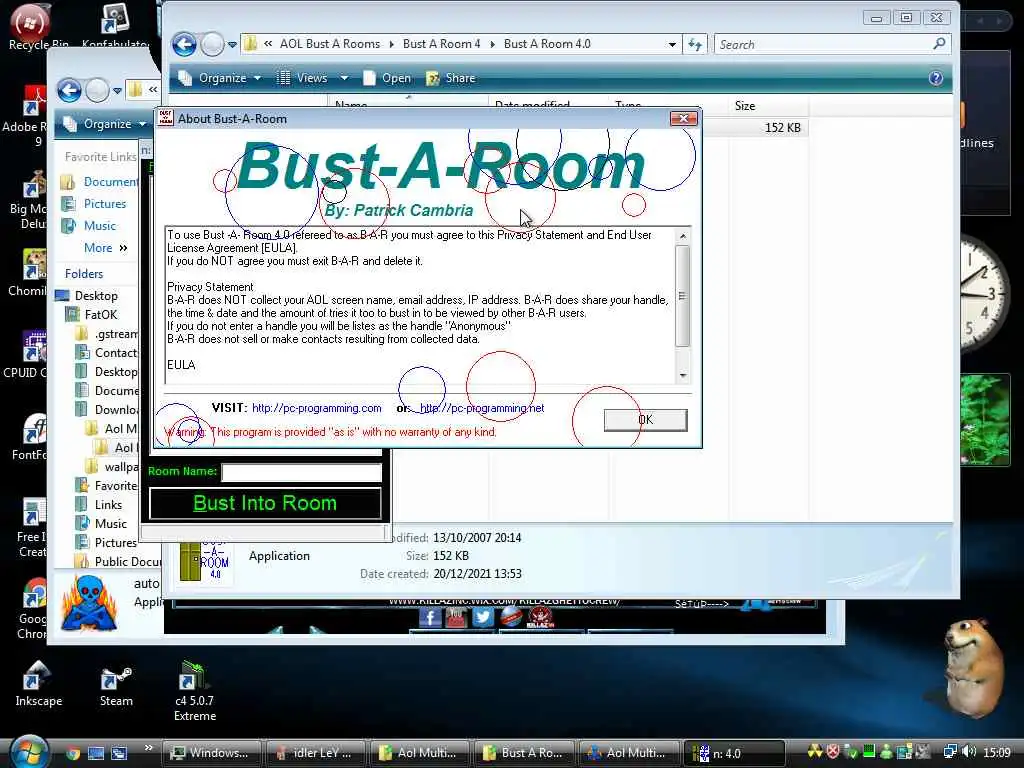Image resolution: width=1024 pixels, height=768 pixels.
Task: Go back in the rear explorer window
Action: pos(69,90)
